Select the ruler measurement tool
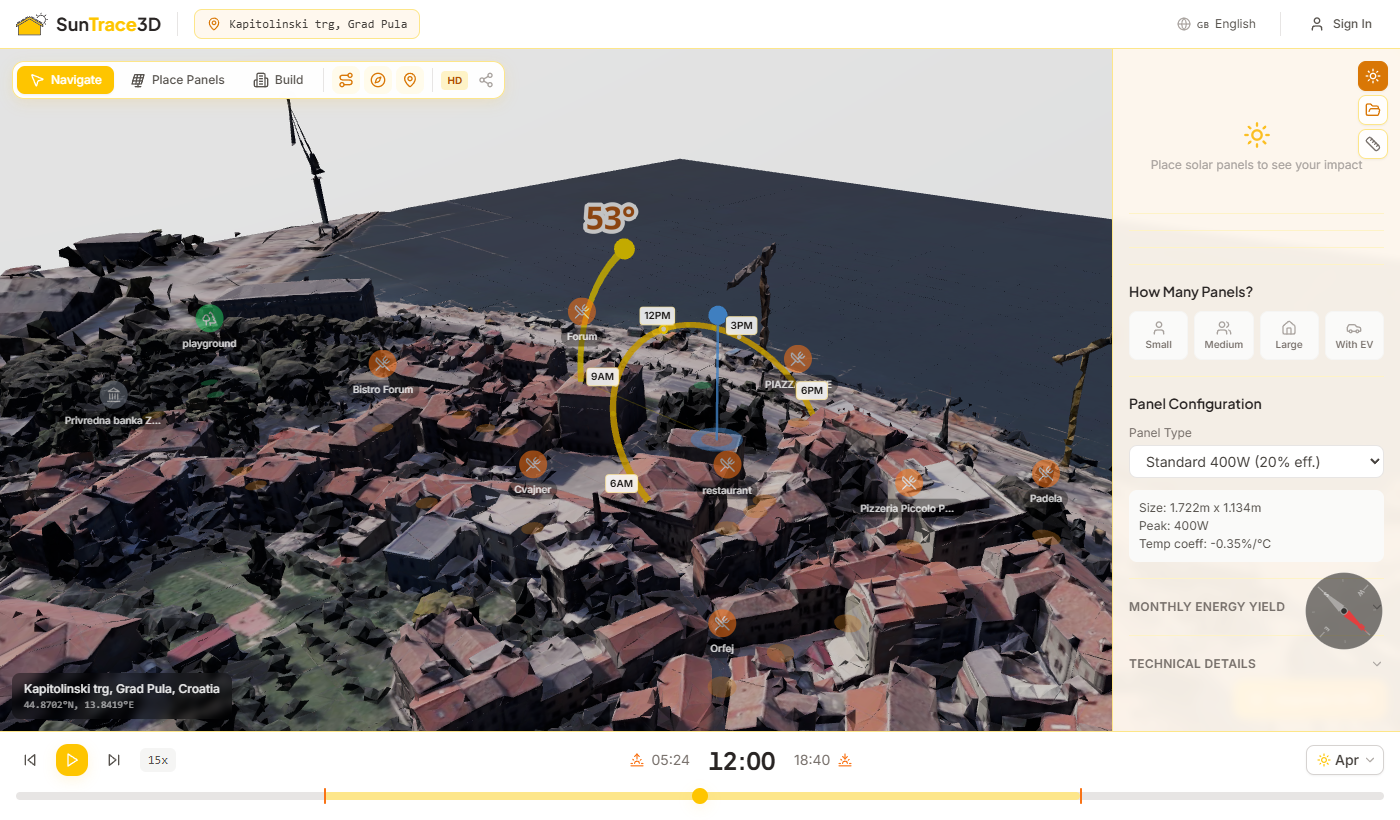The height and width of the screenshot is (820, 1400). pos(1372,143)
